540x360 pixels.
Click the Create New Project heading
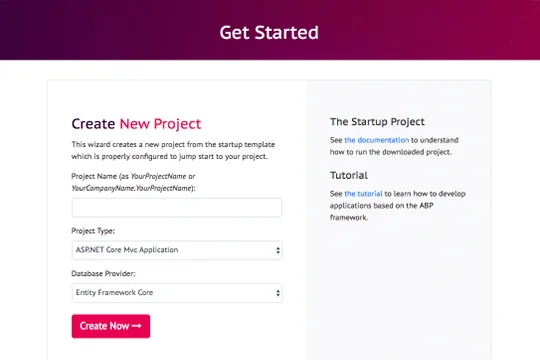[136, 124]
